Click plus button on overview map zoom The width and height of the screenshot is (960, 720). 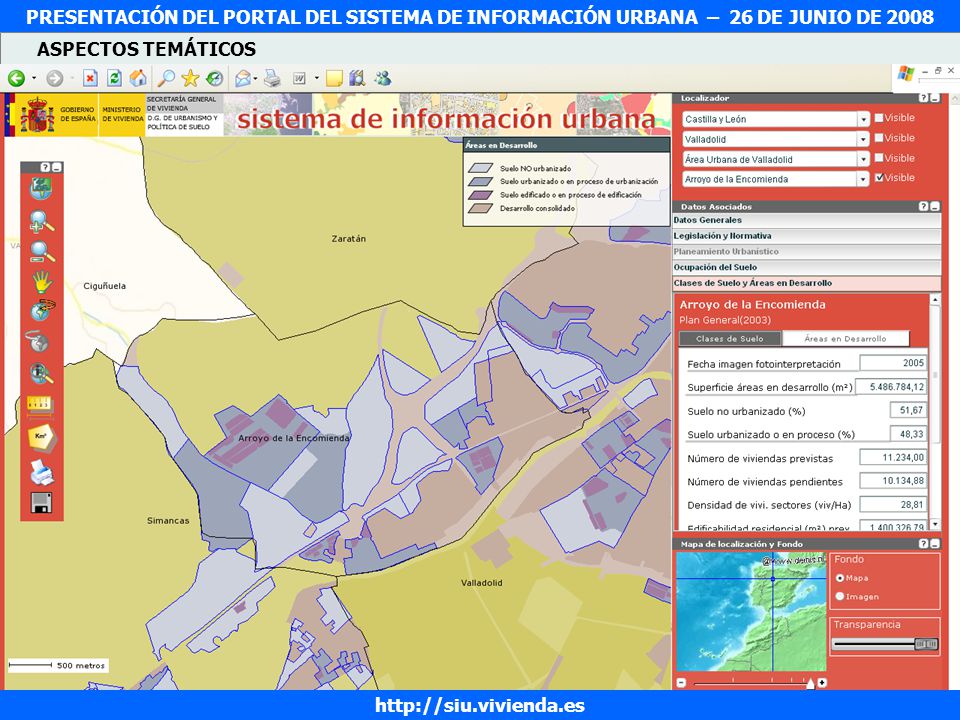[x=822, y=683]
